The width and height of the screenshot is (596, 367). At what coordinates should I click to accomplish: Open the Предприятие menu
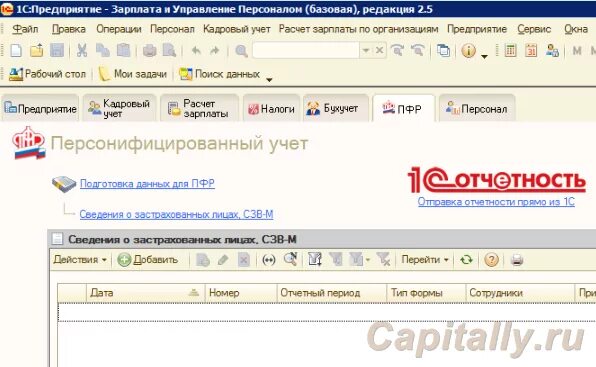point(477,29)
